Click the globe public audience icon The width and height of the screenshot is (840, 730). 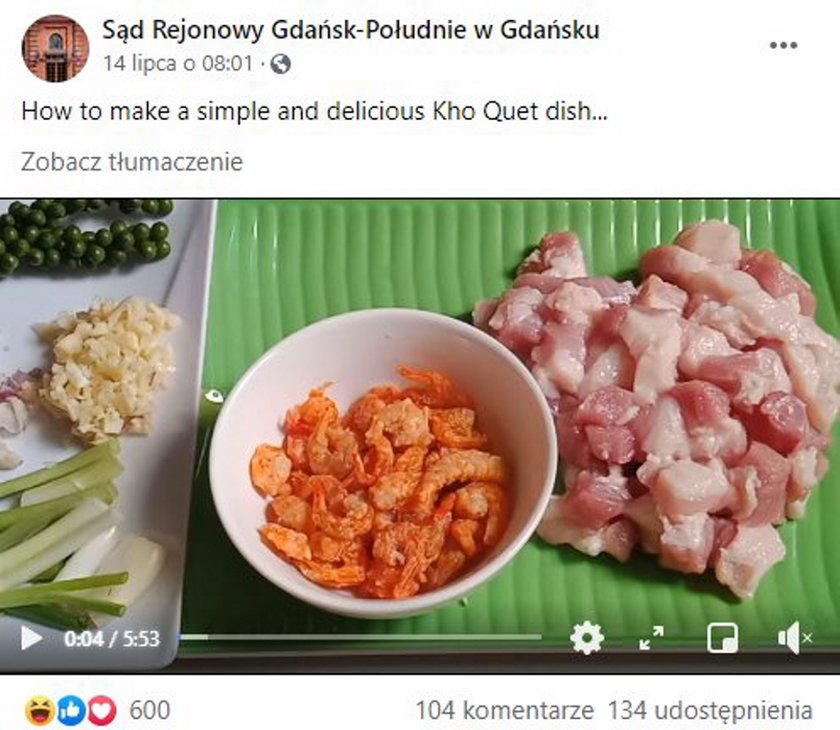[281, 64]
